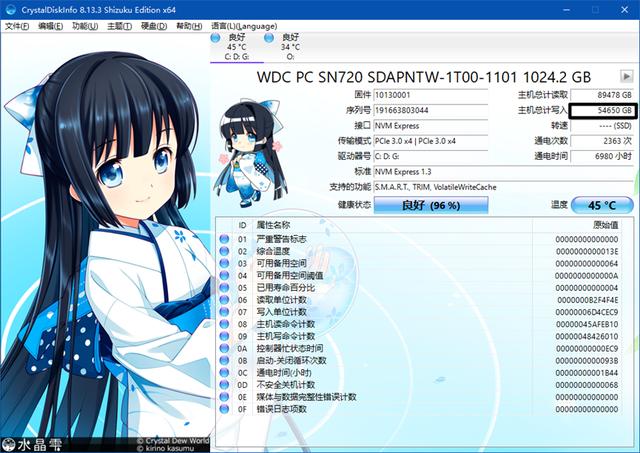Select the 已用寿命百分比 attribute name

[285, 288]
